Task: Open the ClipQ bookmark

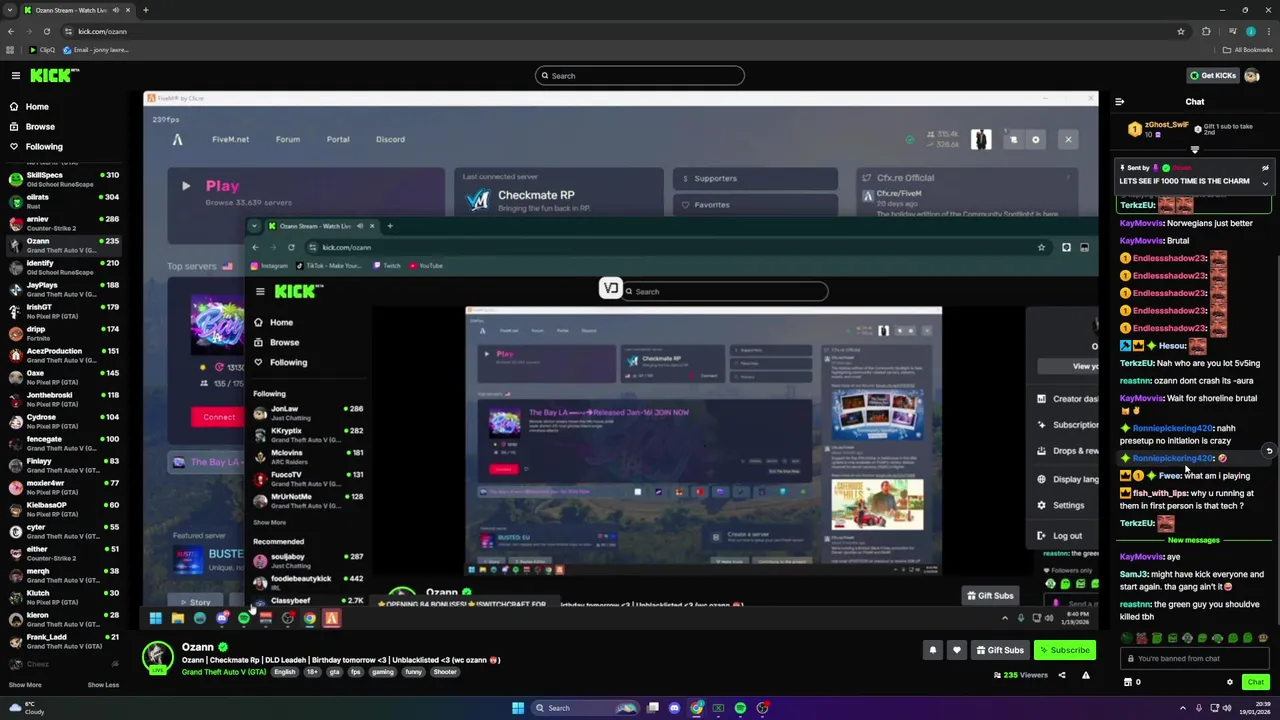Action: pos(42,50)
